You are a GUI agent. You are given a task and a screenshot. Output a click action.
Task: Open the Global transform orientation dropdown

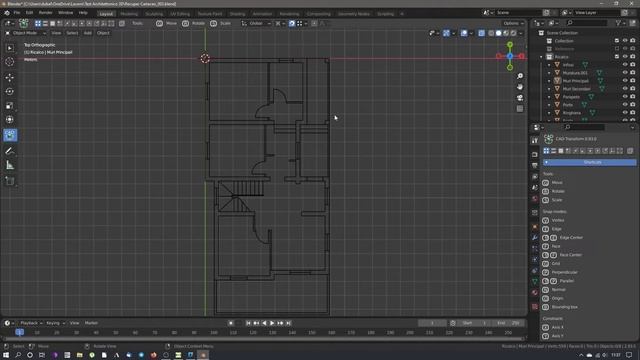256,24
